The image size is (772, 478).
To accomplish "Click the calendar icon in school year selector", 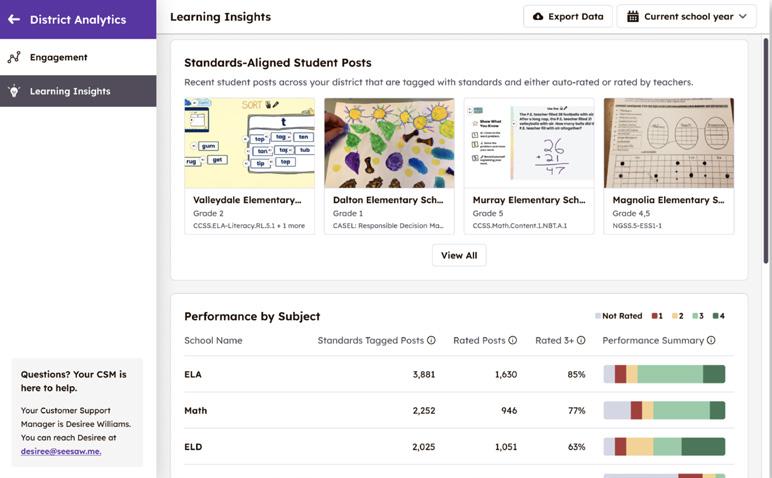I will 632,17.
